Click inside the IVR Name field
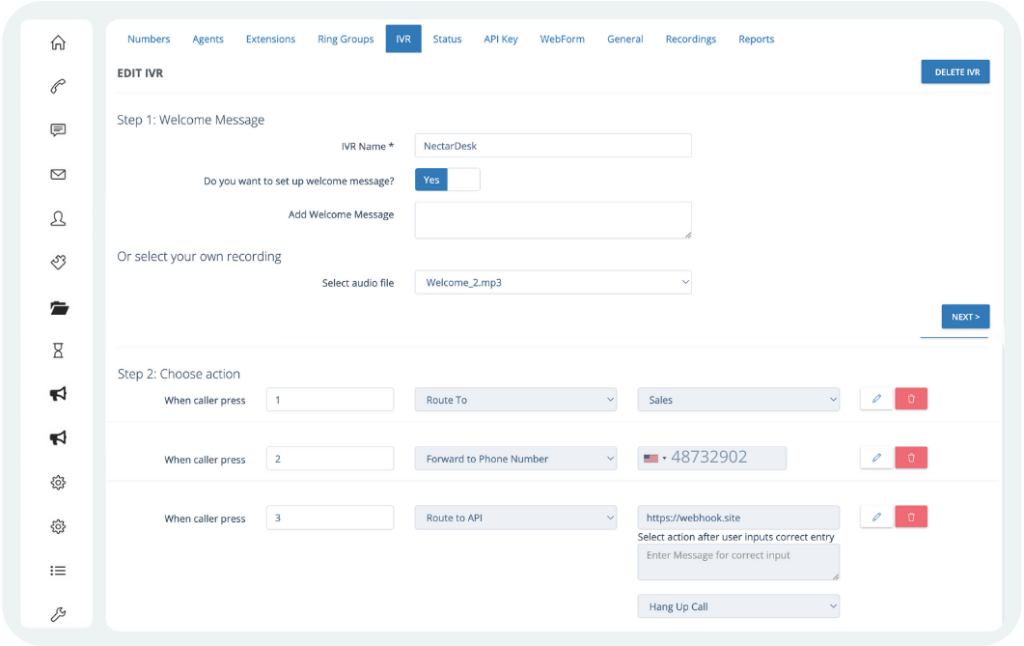This screenshot has height=646, width=1024. click(553, 145)
